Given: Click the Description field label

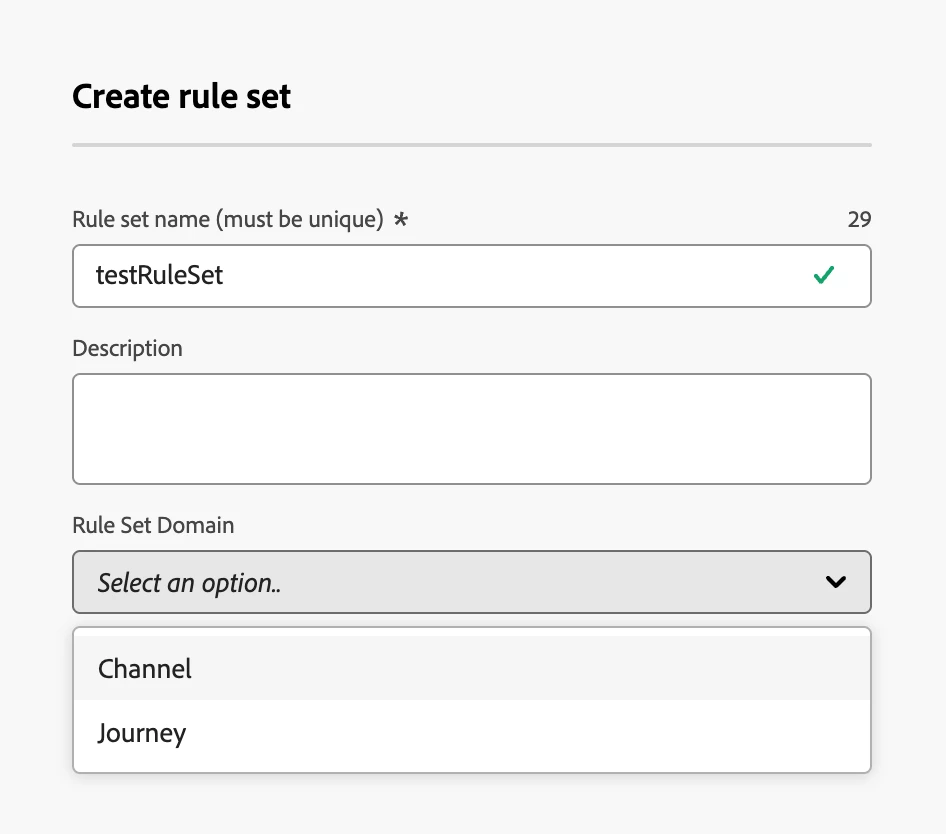Looking at the screenshot, I should click(x=128, y=348).
